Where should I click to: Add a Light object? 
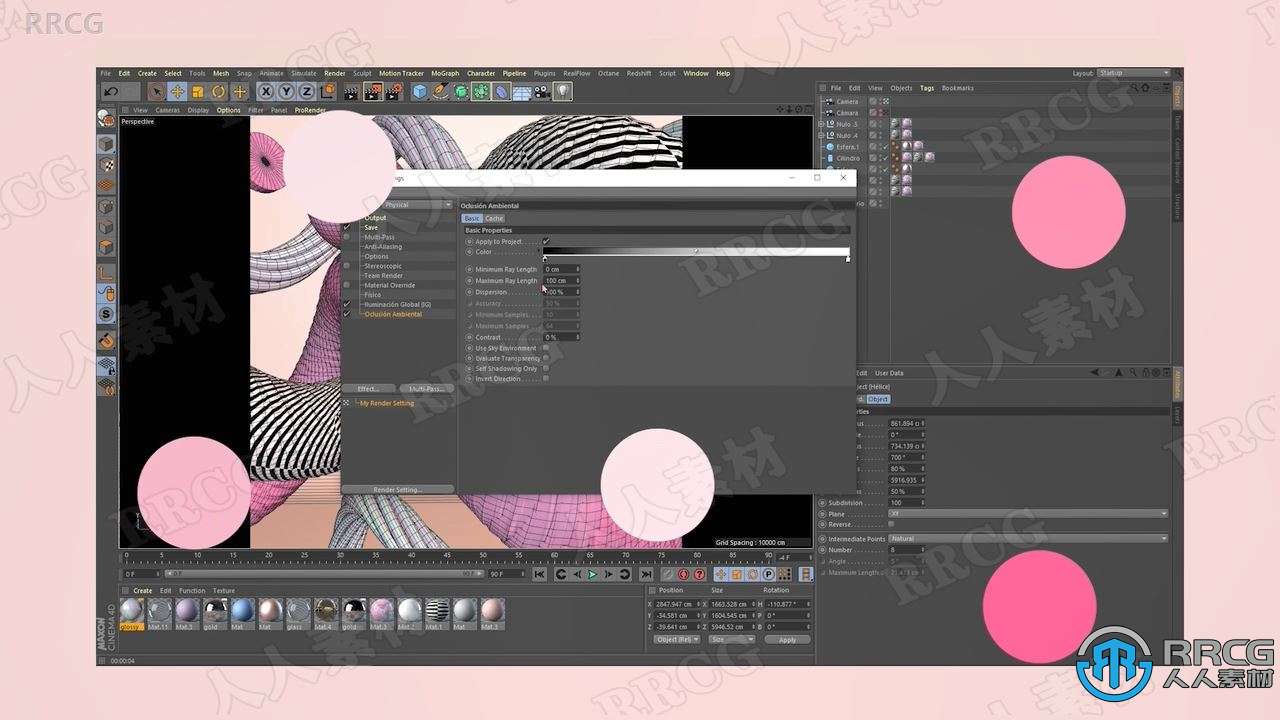pyautogui.click(x=563, y=92)
